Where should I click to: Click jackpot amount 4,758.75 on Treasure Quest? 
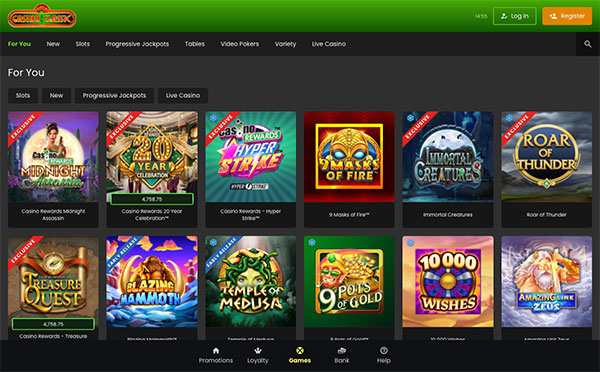pos(53,324)
